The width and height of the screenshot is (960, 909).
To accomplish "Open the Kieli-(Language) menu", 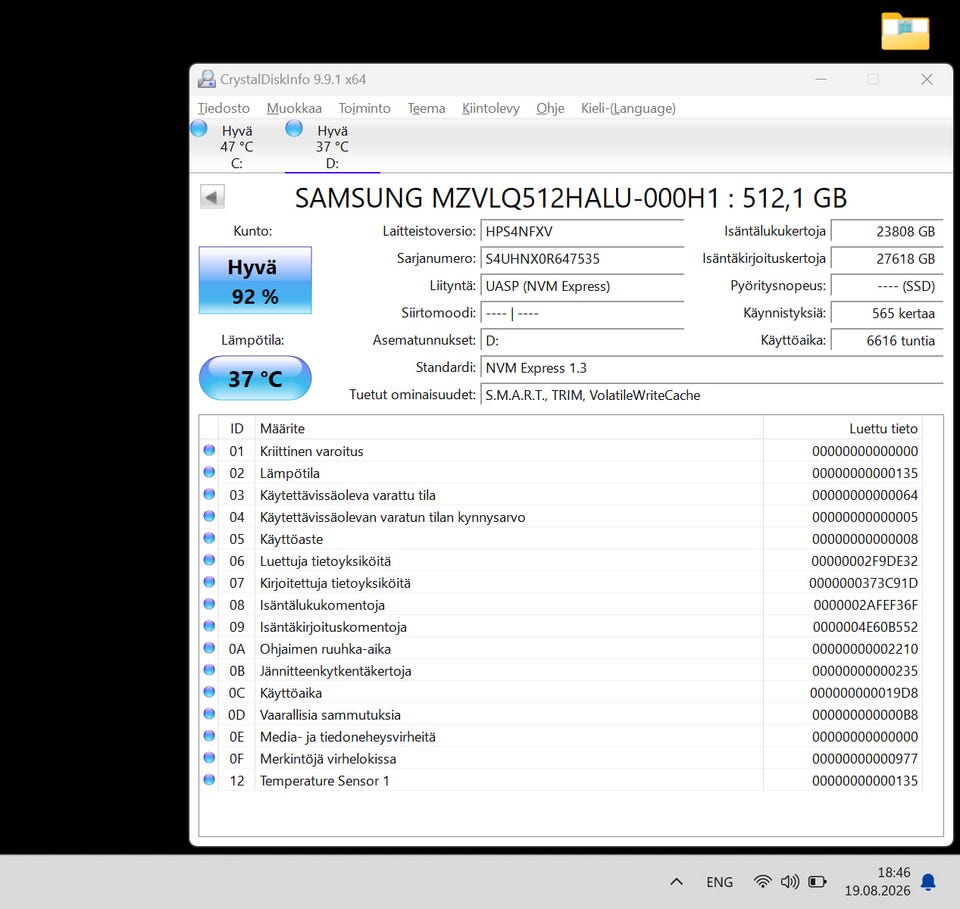I will click(628, 108).
